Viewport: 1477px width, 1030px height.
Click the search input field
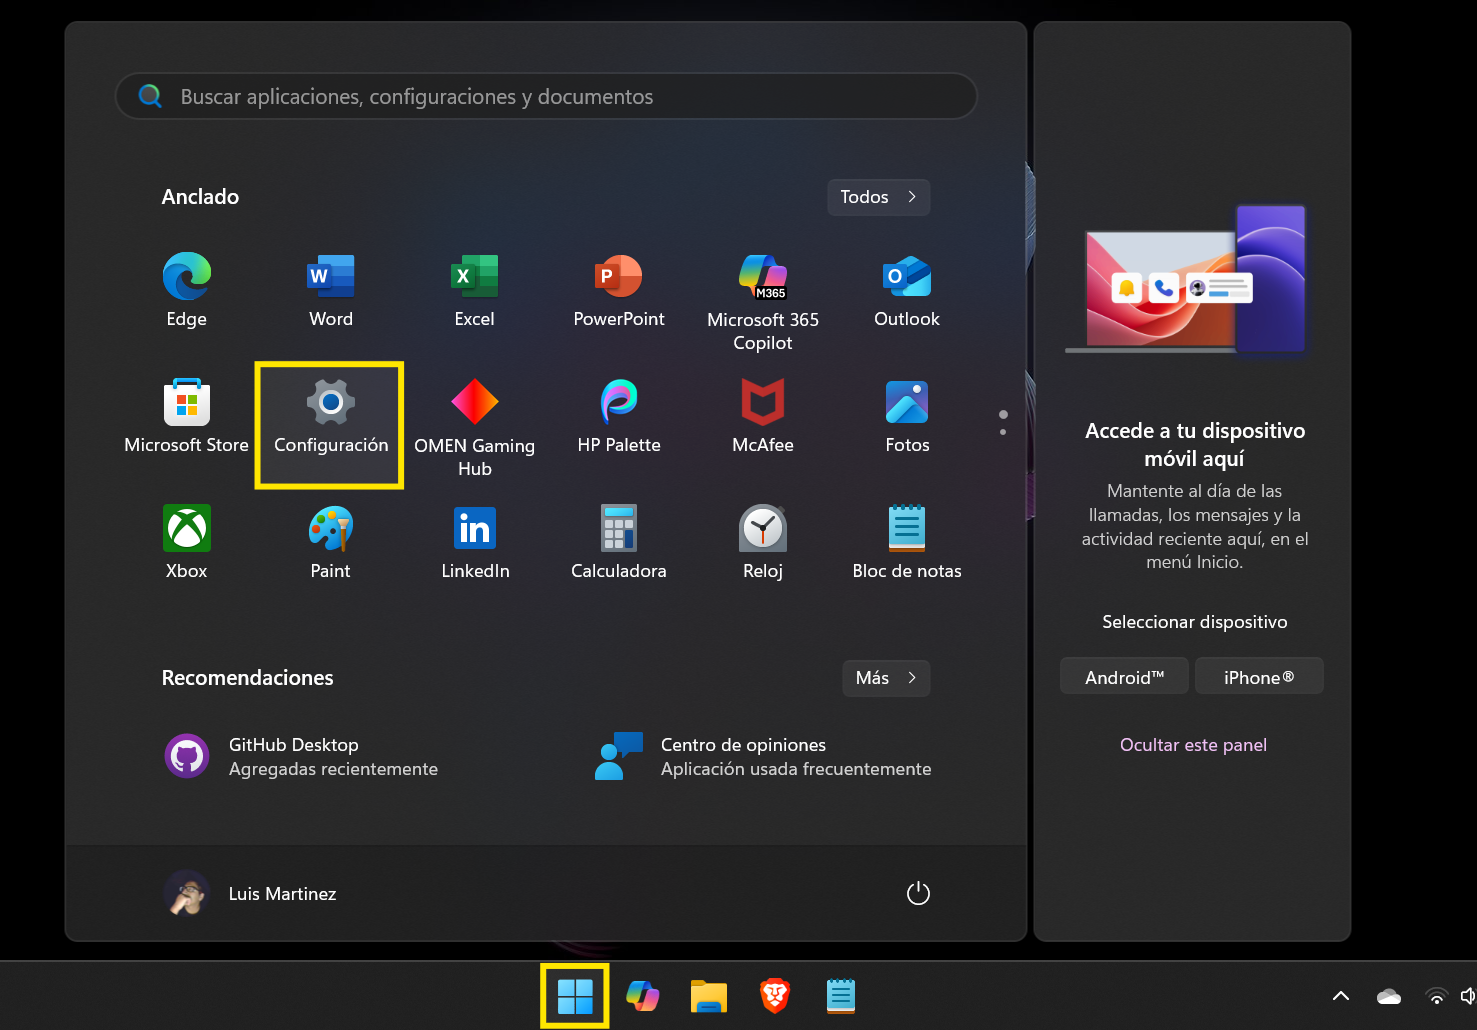click(x=546, y=96)
